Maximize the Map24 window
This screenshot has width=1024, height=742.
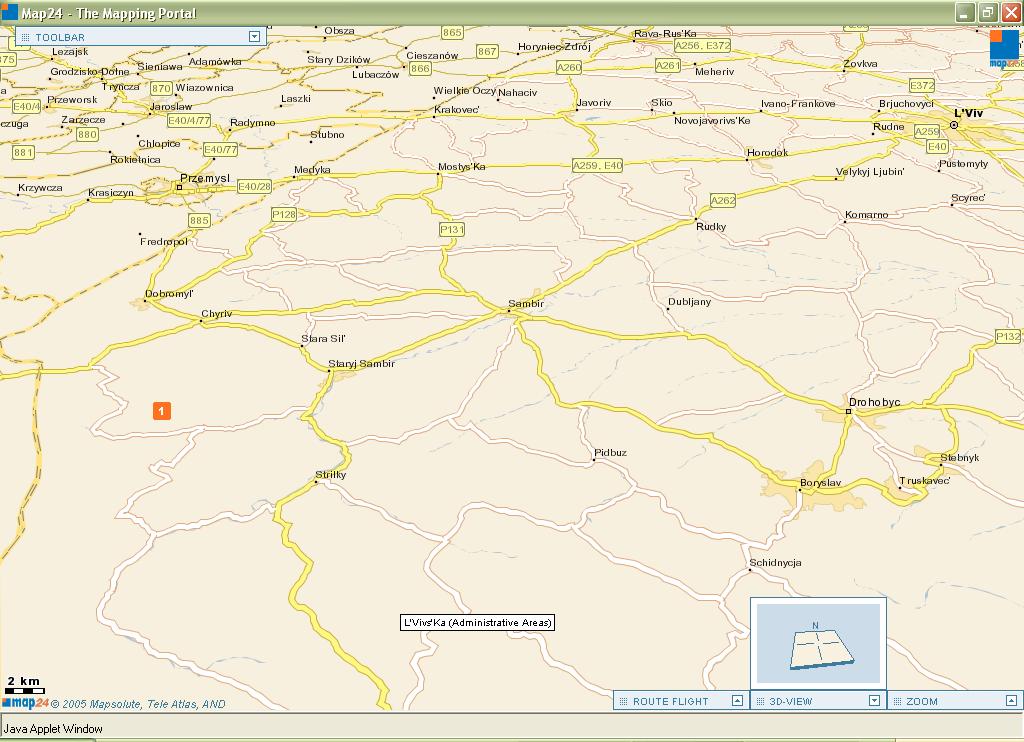pos(987,12)
